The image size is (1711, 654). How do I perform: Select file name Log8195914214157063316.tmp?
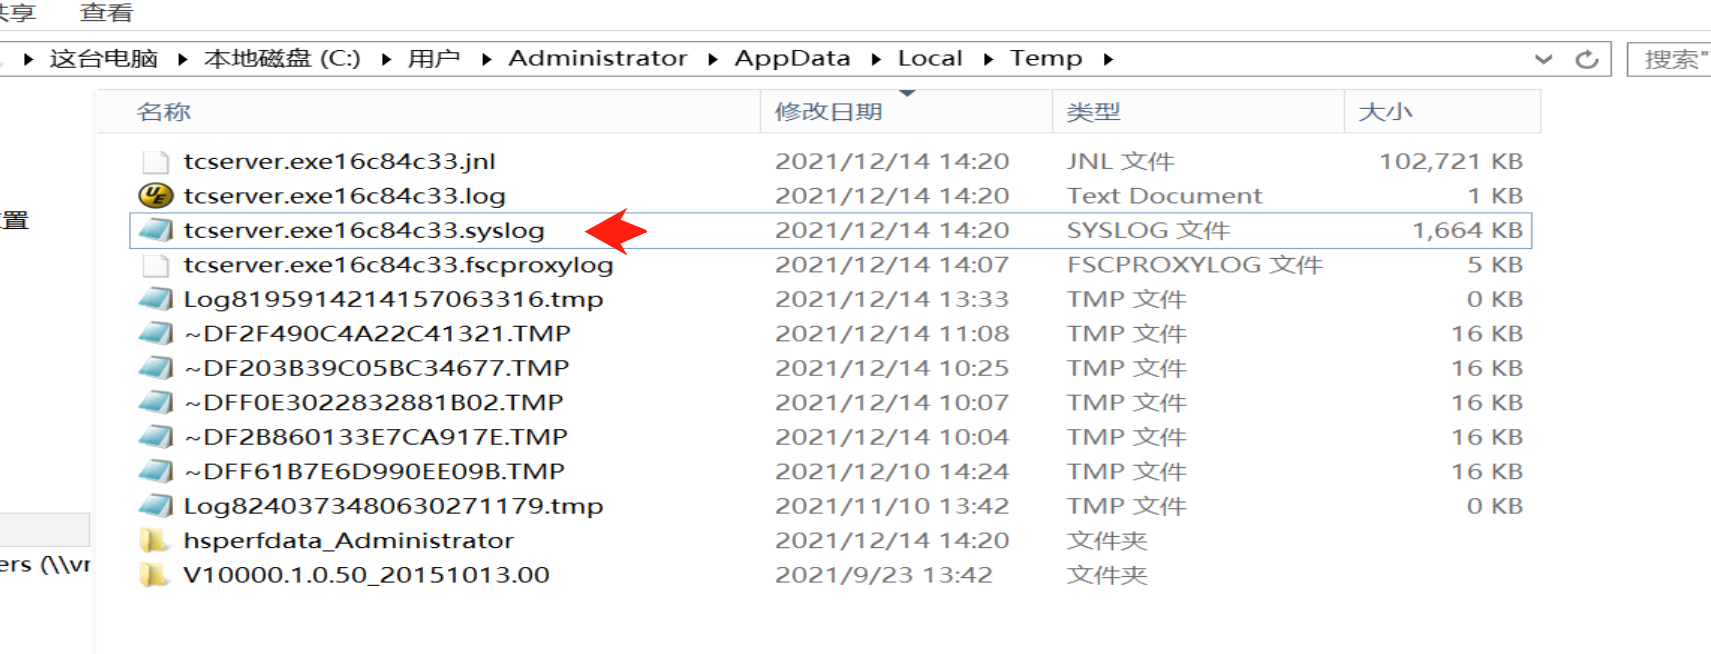pyautogui.click(x=393, y=299)
